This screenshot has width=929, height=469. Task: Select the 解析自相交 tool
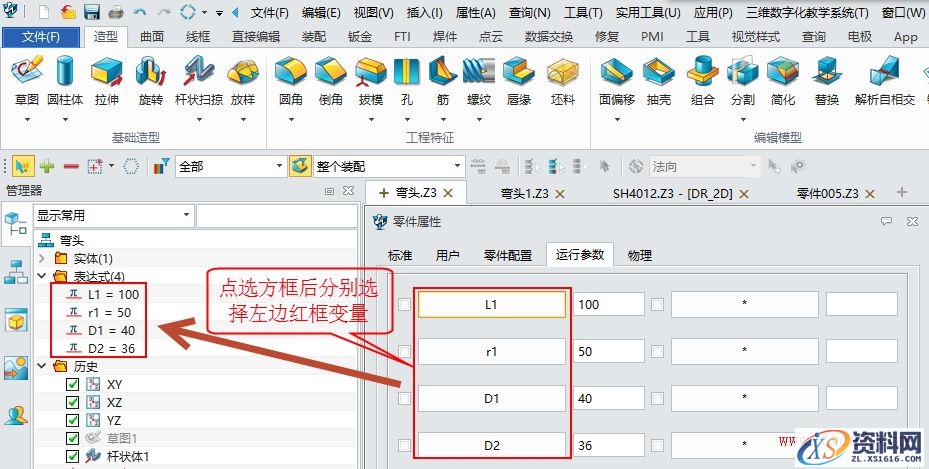point(885,81)
